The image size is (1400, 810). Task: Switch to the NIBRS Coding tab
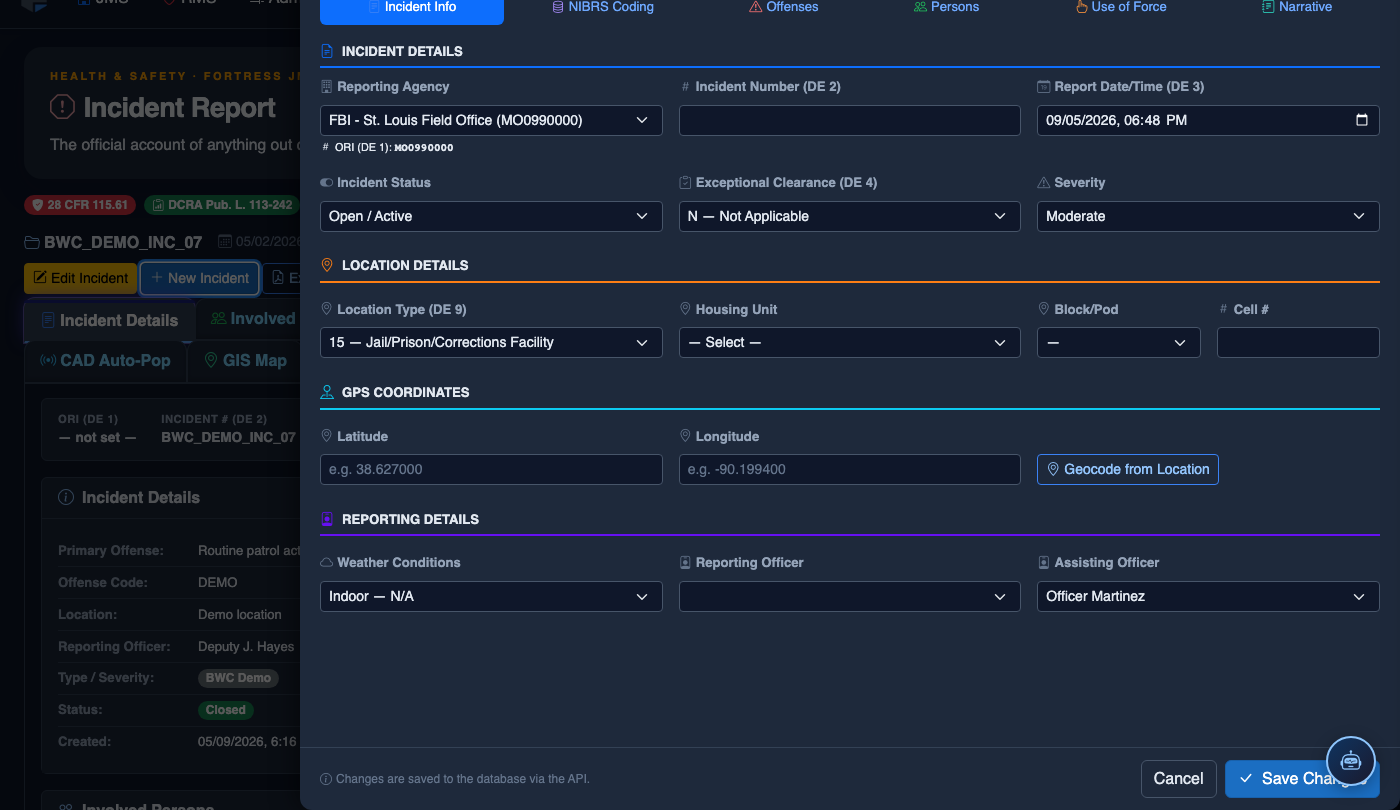tap(603, 7)
